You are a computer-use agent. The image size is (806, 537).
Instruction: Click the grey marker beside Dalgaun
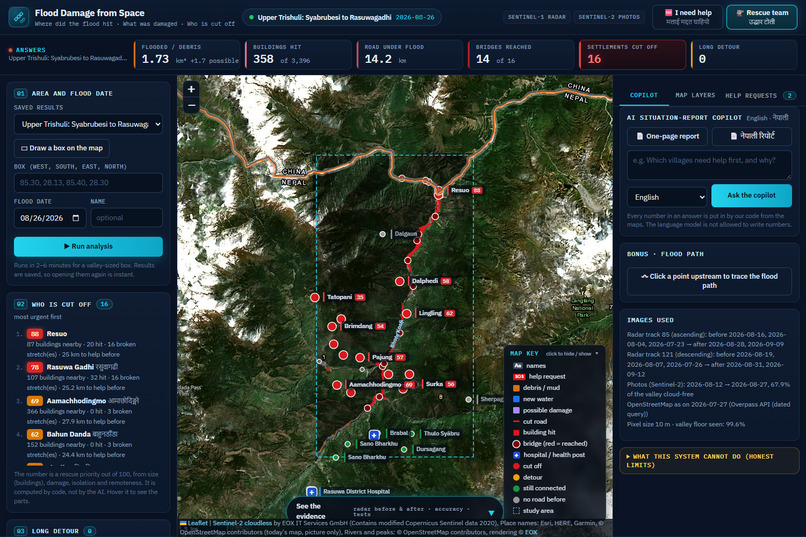click(382, 234)
